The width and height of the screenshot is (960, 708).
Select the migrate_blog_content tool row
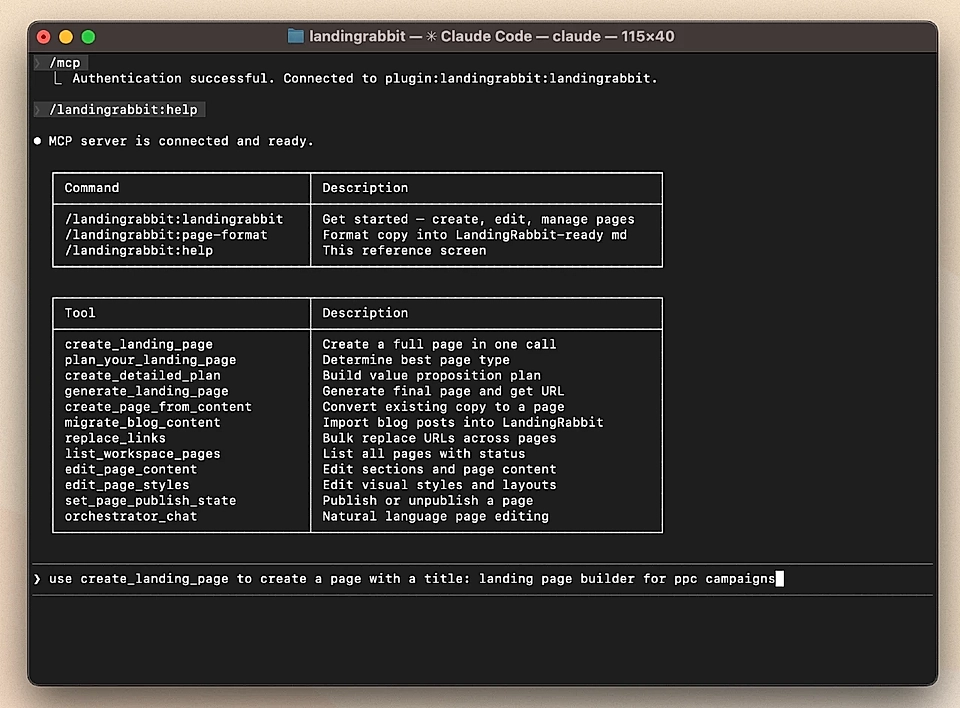point(143,422)
